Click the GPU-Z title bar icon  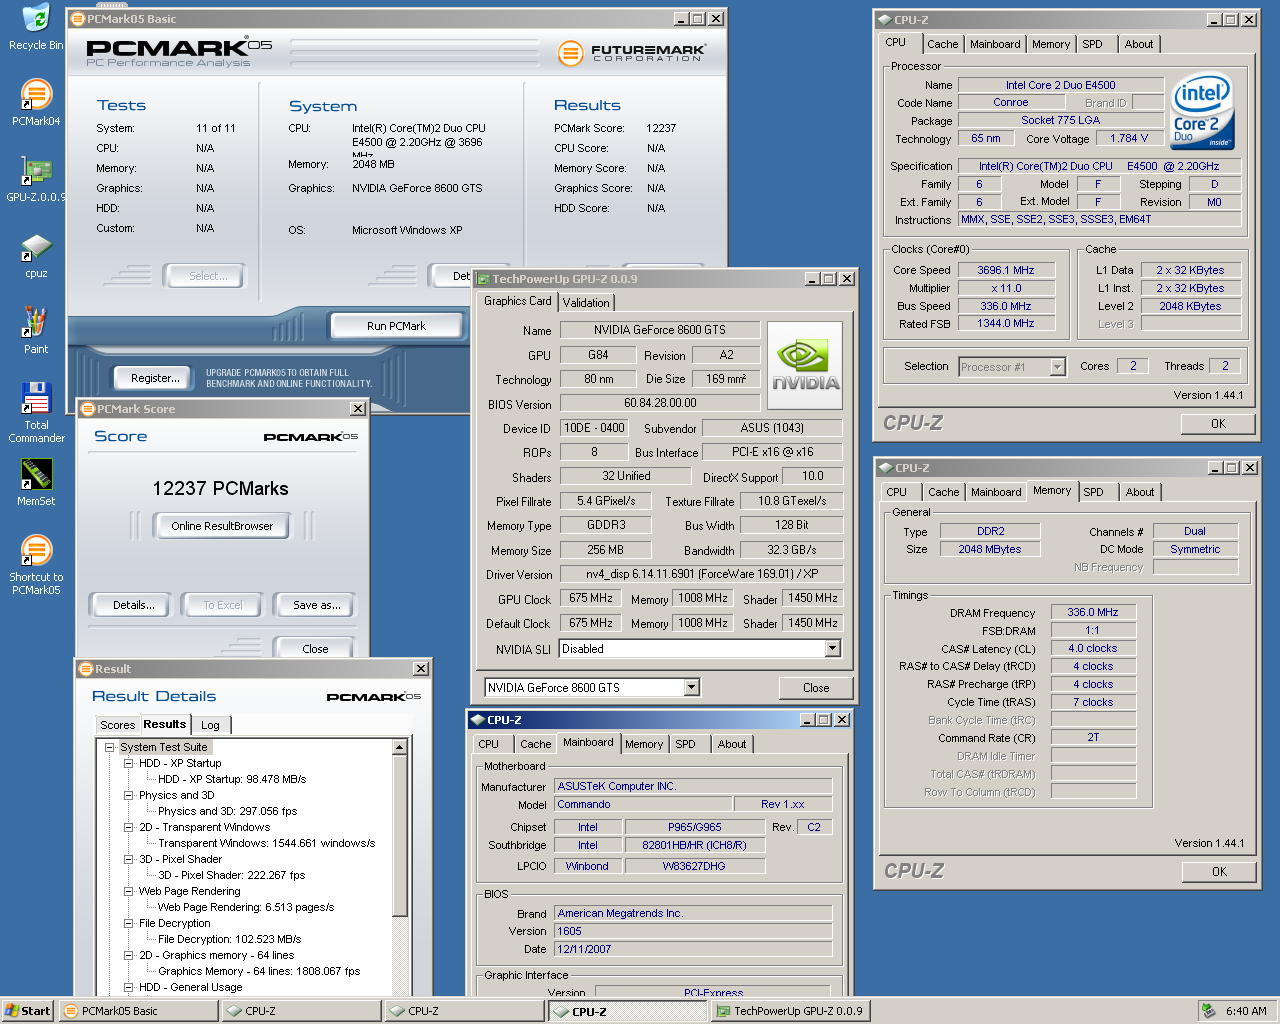[x=483, y=279]
